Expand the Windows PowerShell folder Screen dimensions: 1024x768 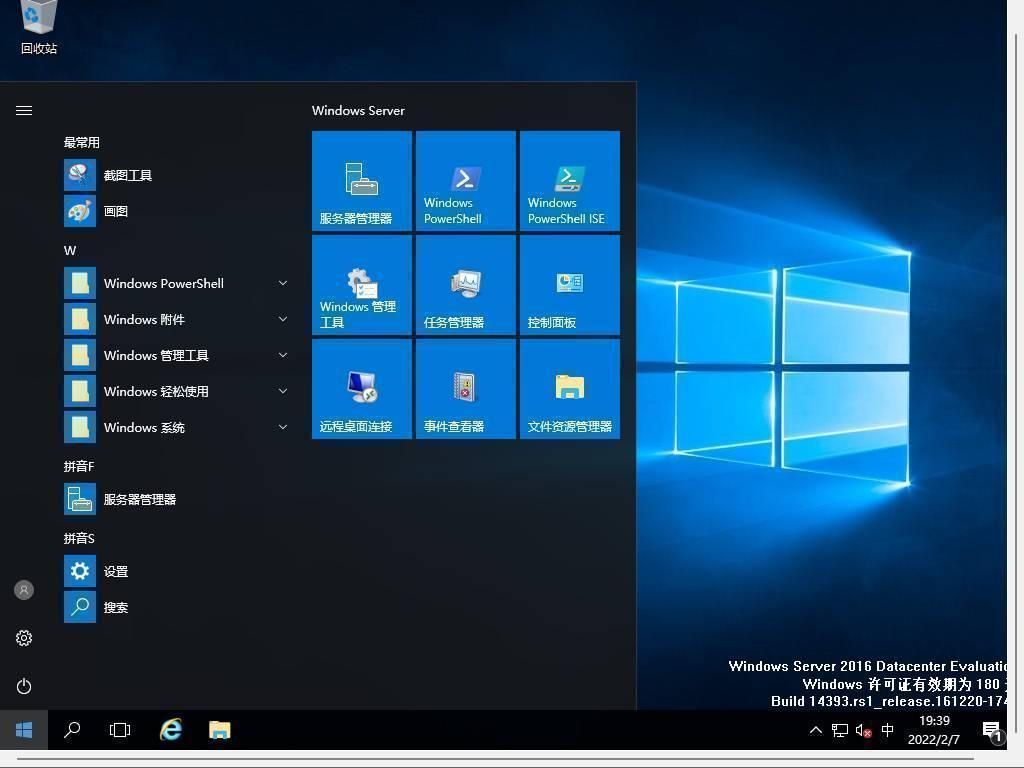coord(176,283)
